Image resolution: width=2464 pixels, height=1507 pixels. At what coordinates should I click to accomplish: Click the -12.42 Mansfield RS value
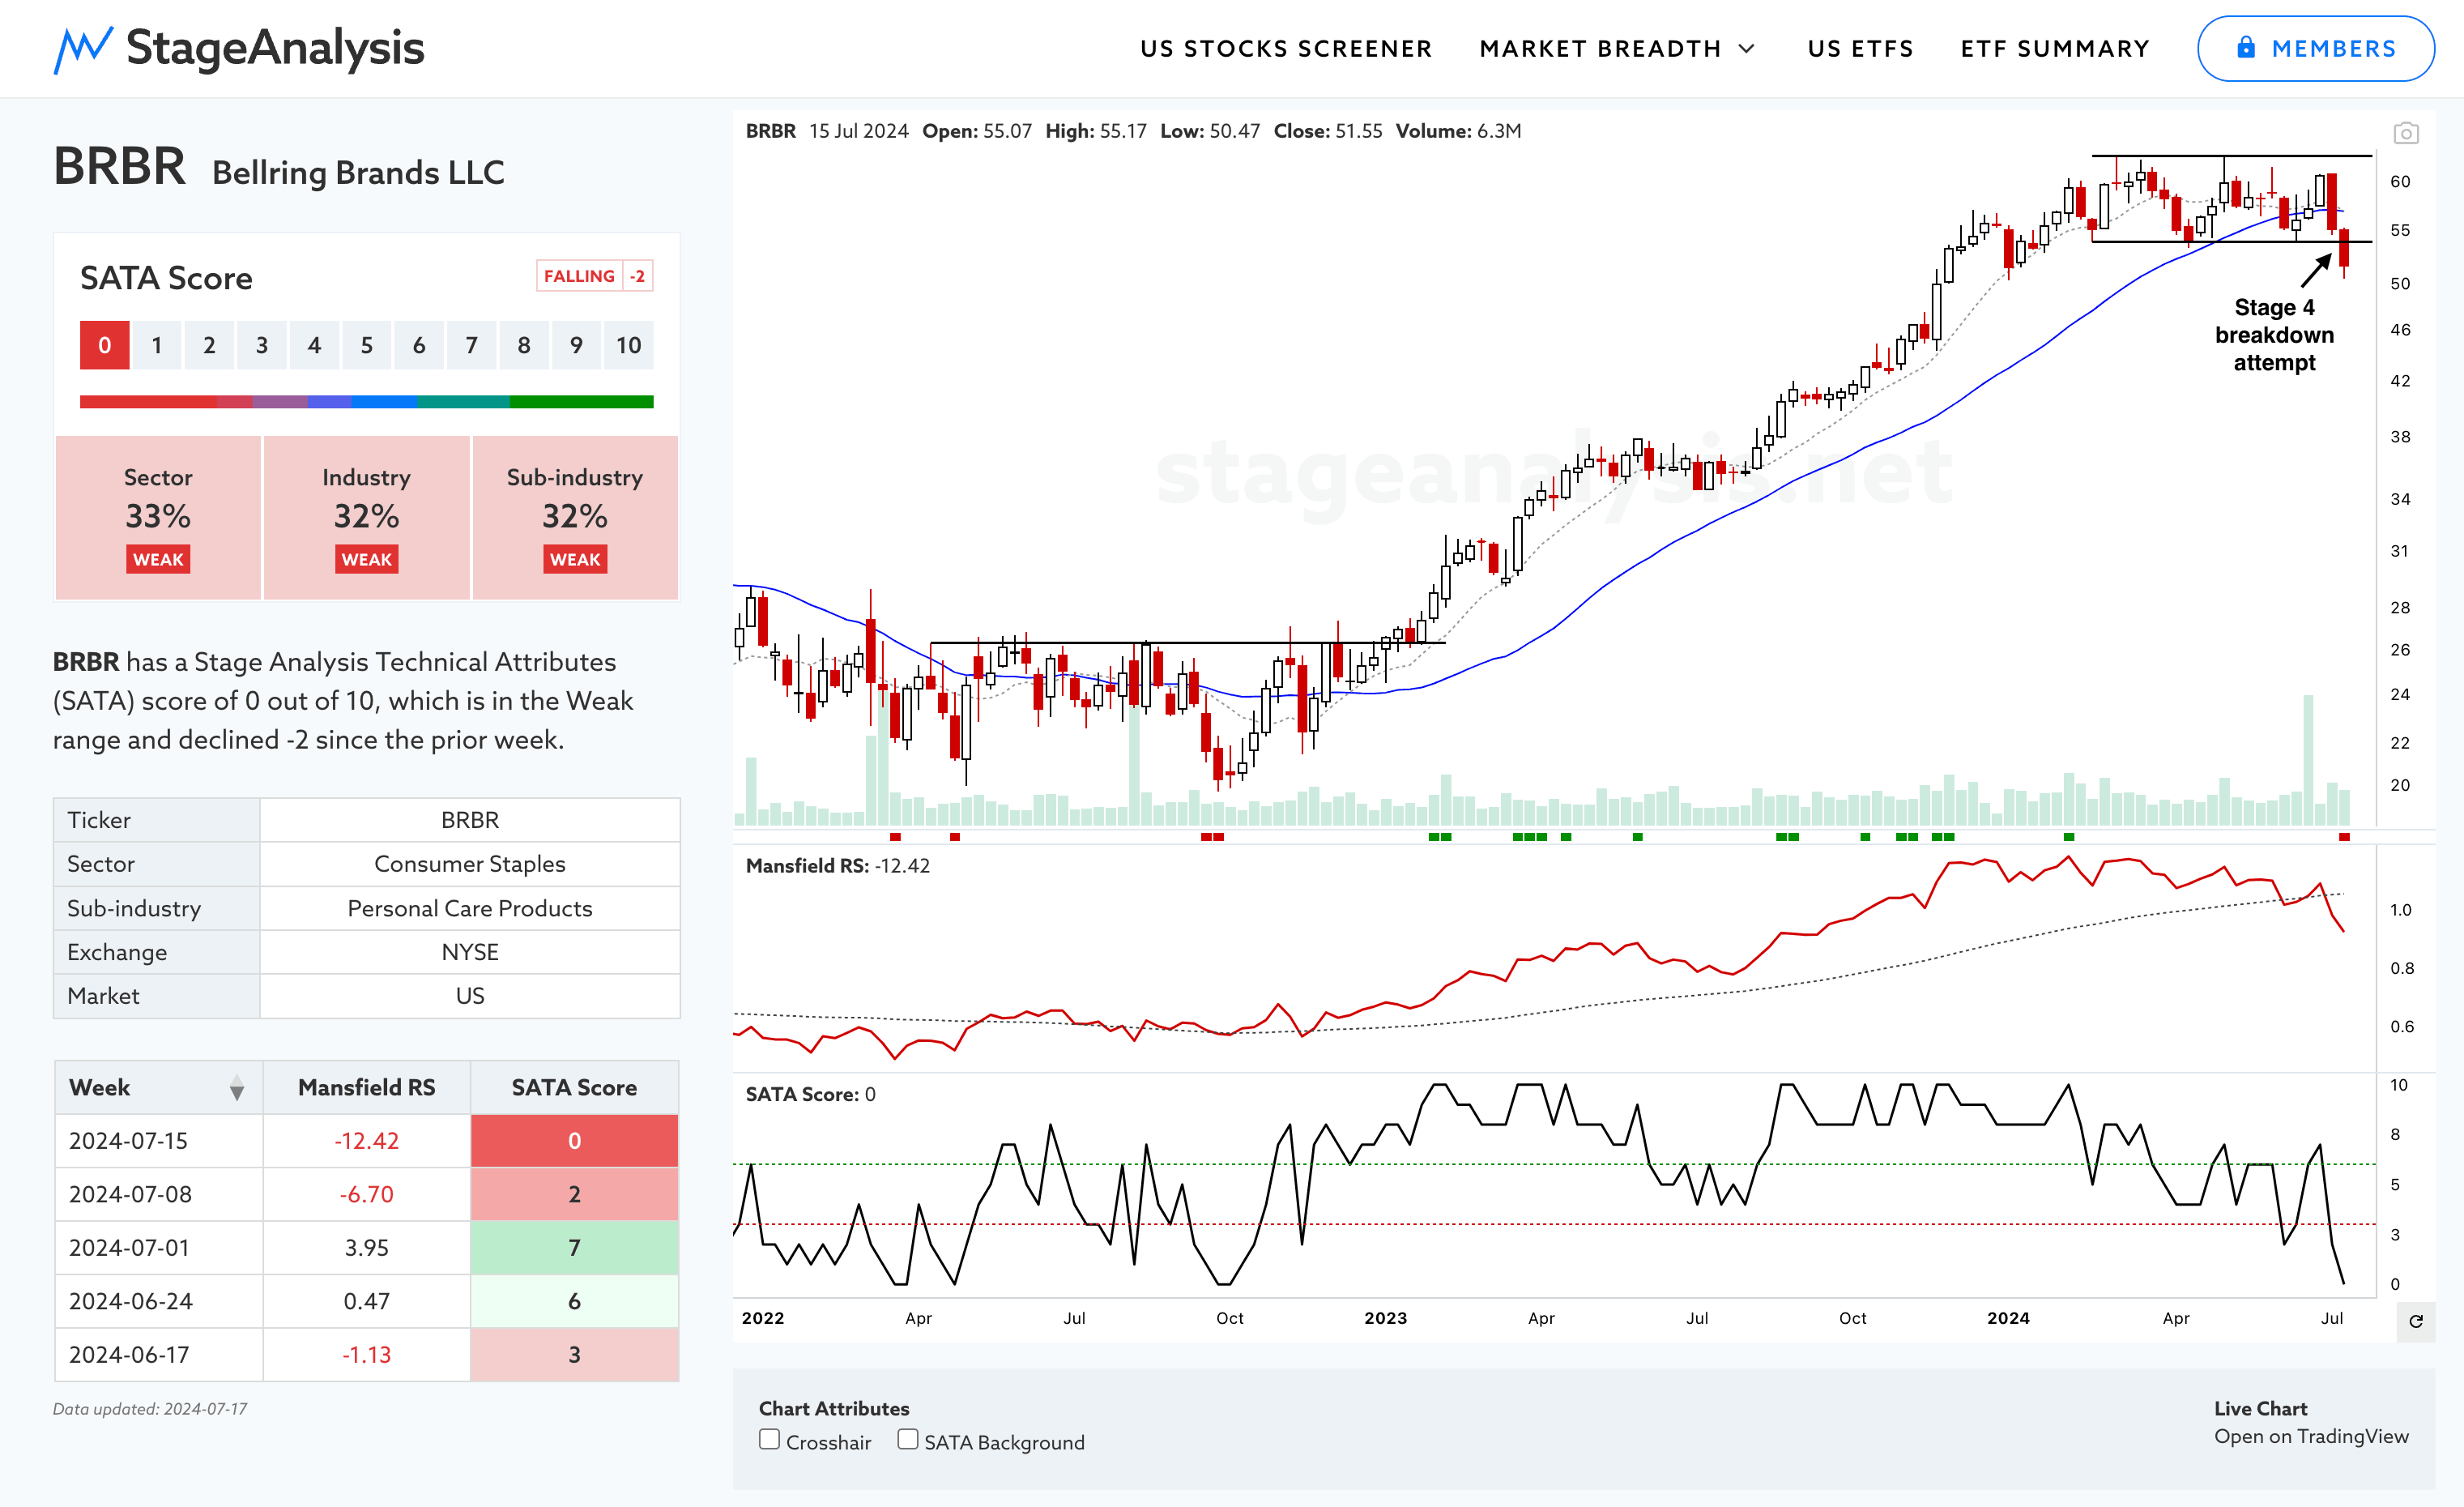point(367,1141)
